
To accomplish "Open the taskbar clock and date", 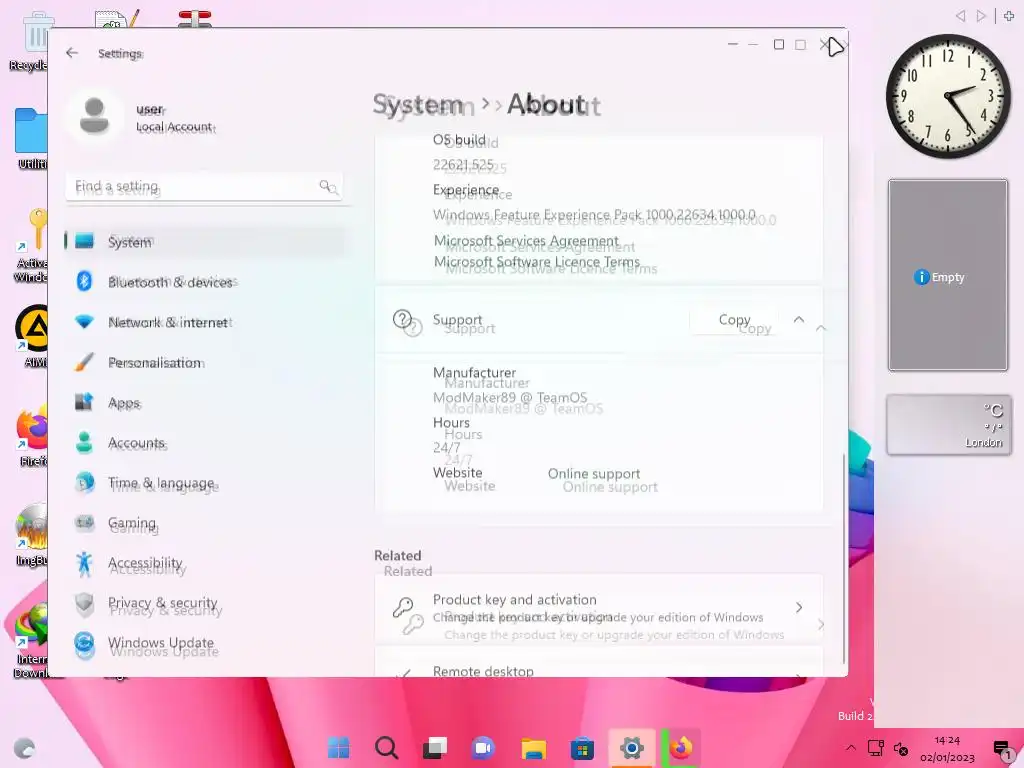I will (947, 749).
